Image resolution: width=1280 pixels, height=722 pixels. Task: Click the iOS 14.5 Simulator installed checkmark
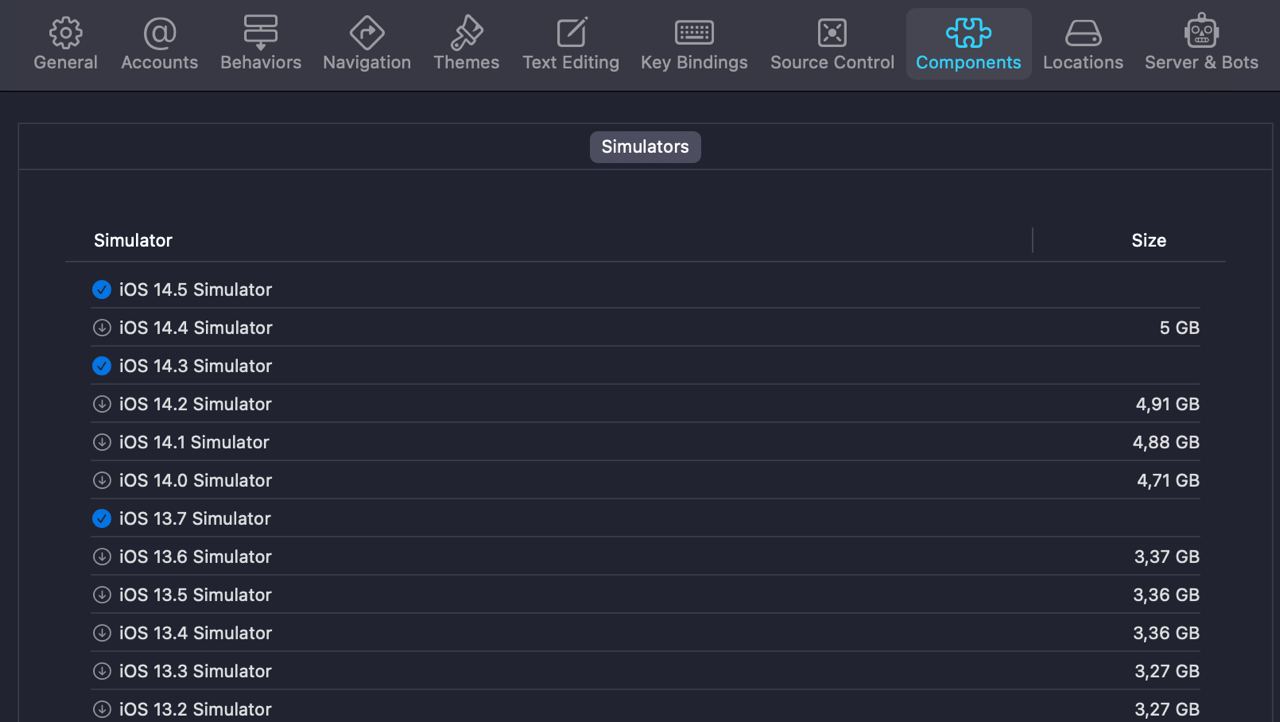point(101,290)
